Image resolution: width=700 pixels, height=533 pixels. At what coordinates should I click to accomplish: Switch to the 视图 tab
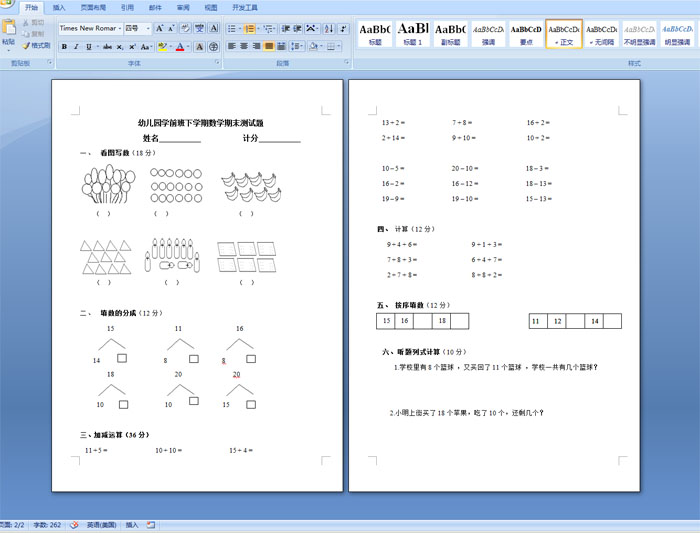tap(211, 8)
